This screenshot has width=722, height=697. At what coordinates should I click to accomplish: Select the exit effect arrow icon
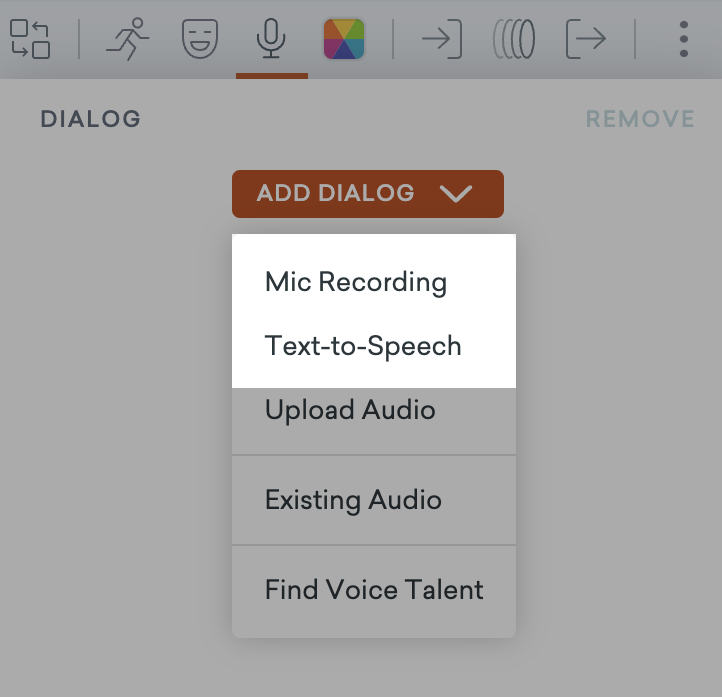[x=586, y=38]
